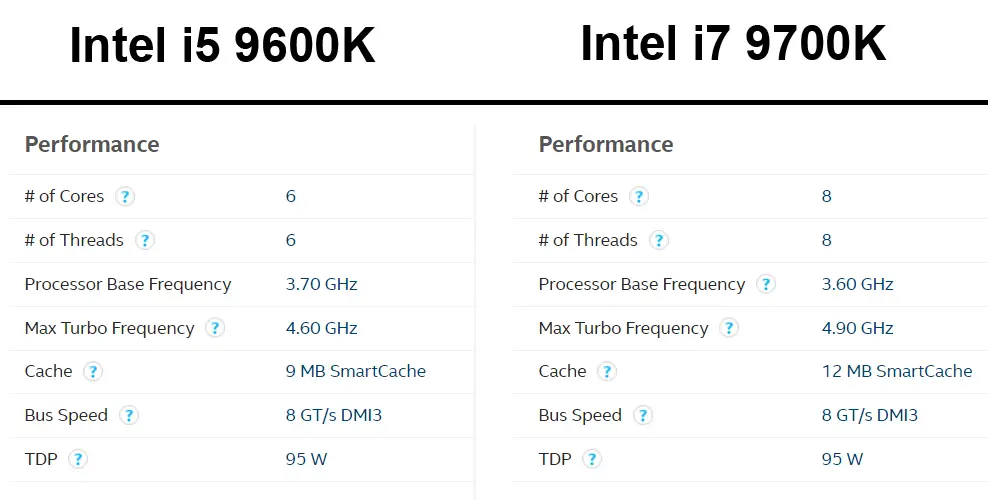Show info for i7 Bus Speed
The width and height of the screenshot is (988, 500).
tap(643, 416)
